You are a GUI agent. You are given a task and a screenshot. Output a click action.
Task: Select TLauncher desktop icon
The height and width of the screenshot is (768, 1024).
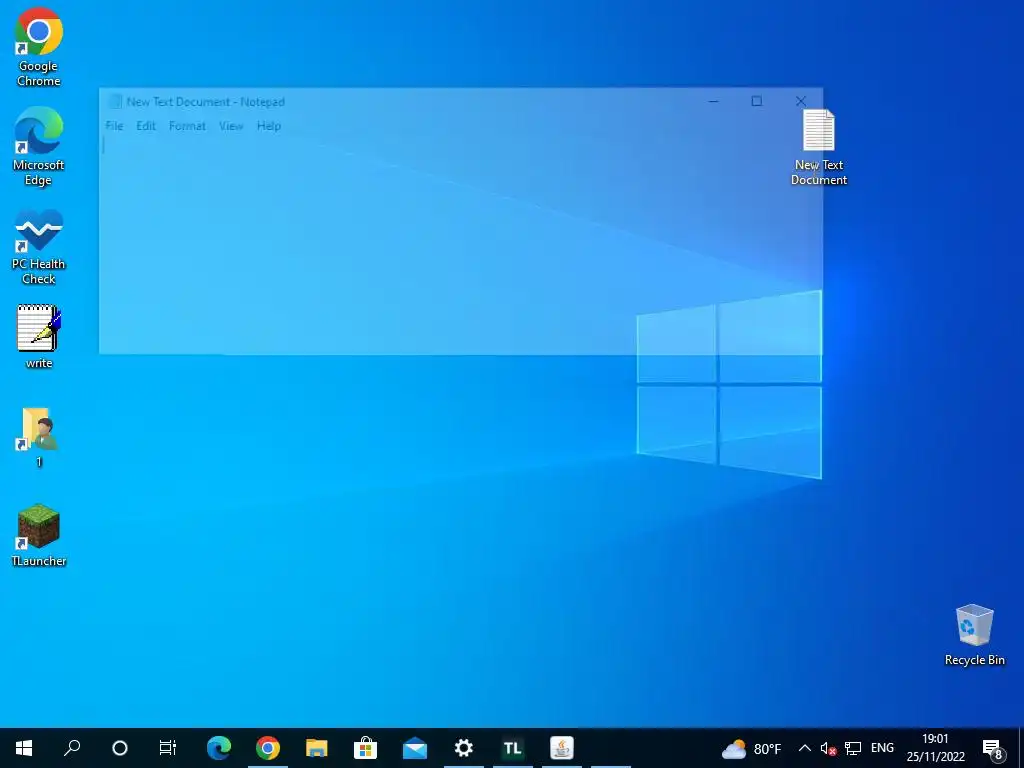coord(39,535)
